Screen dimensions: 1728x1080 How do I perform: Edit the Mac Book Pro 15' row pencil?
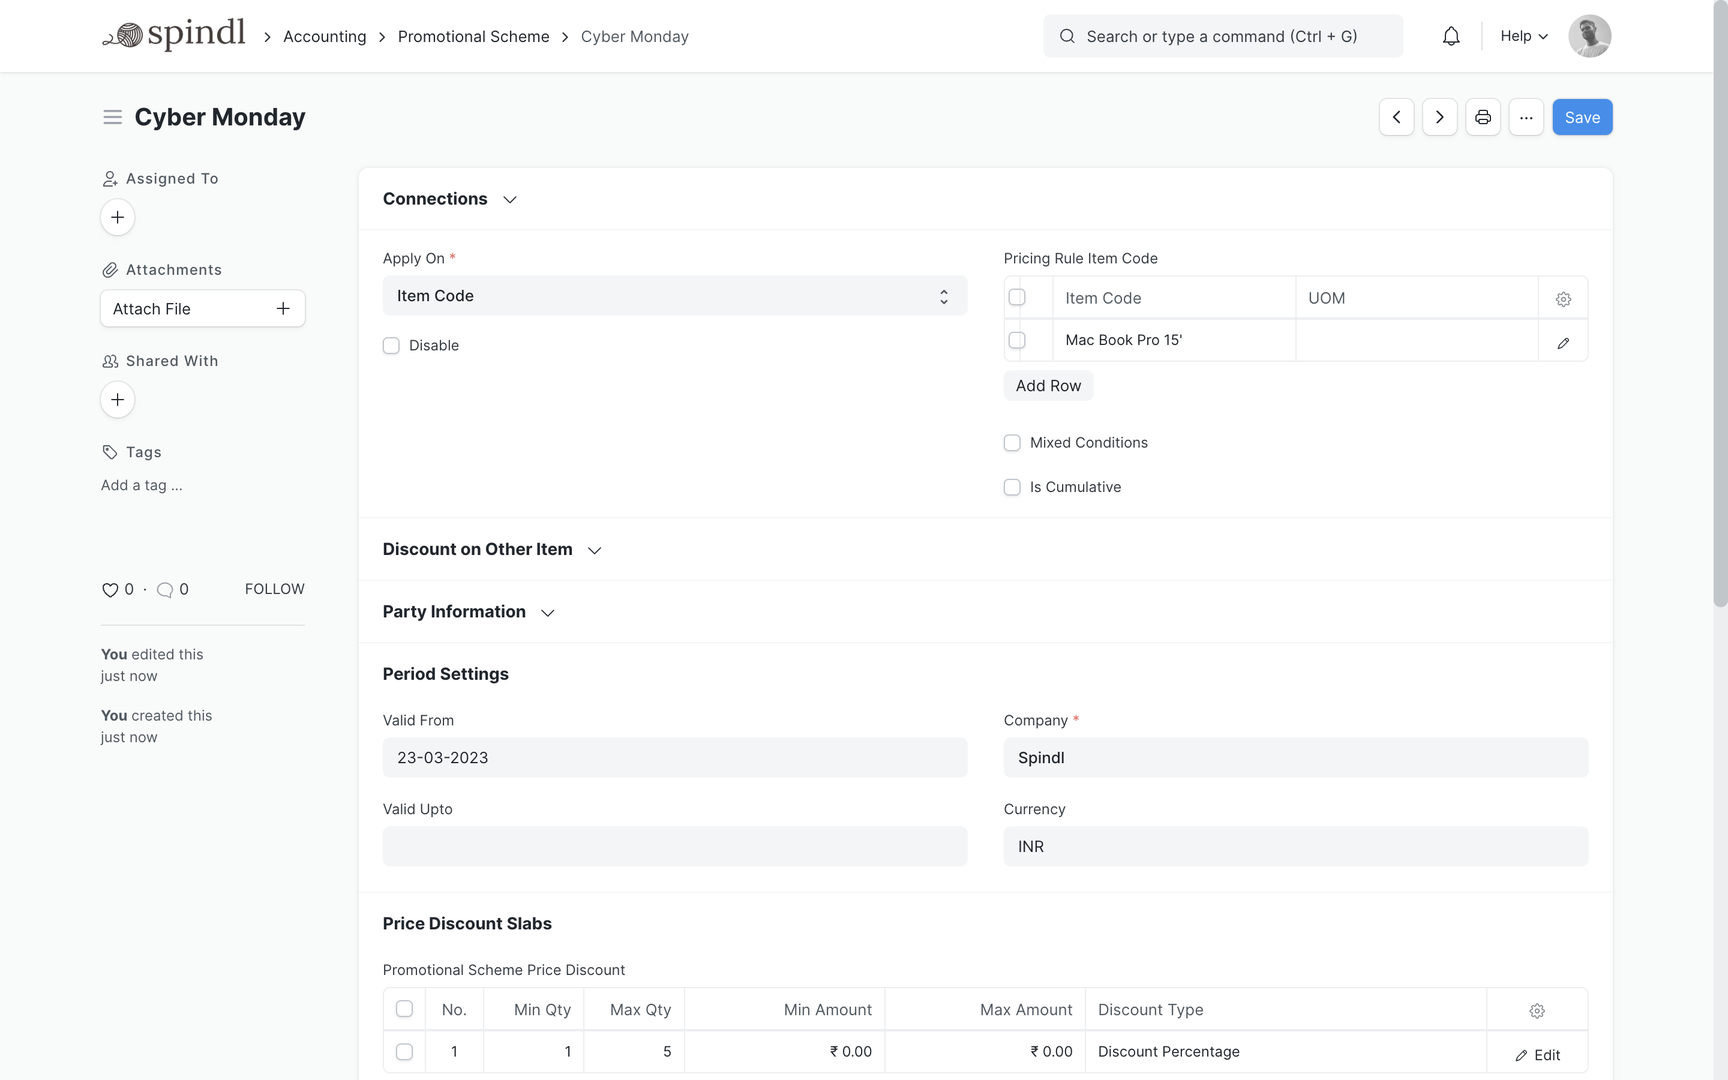click(x=1563, y=342)
